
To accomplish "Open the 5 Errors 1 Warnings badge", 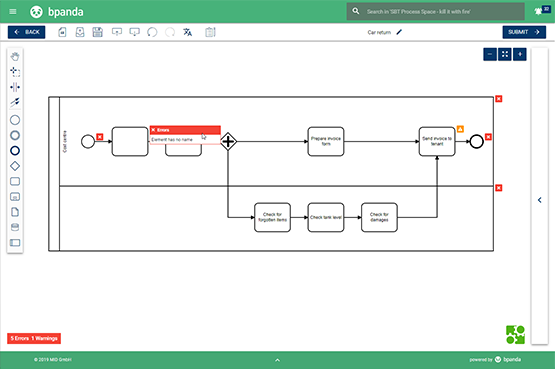I will 34,338.
